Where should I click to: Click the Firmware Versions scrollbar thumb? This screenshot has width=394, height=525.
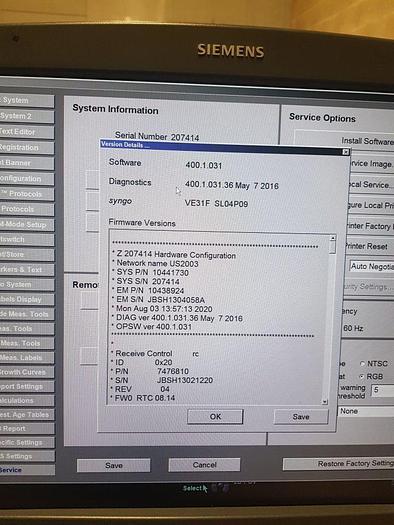(332, 247)
